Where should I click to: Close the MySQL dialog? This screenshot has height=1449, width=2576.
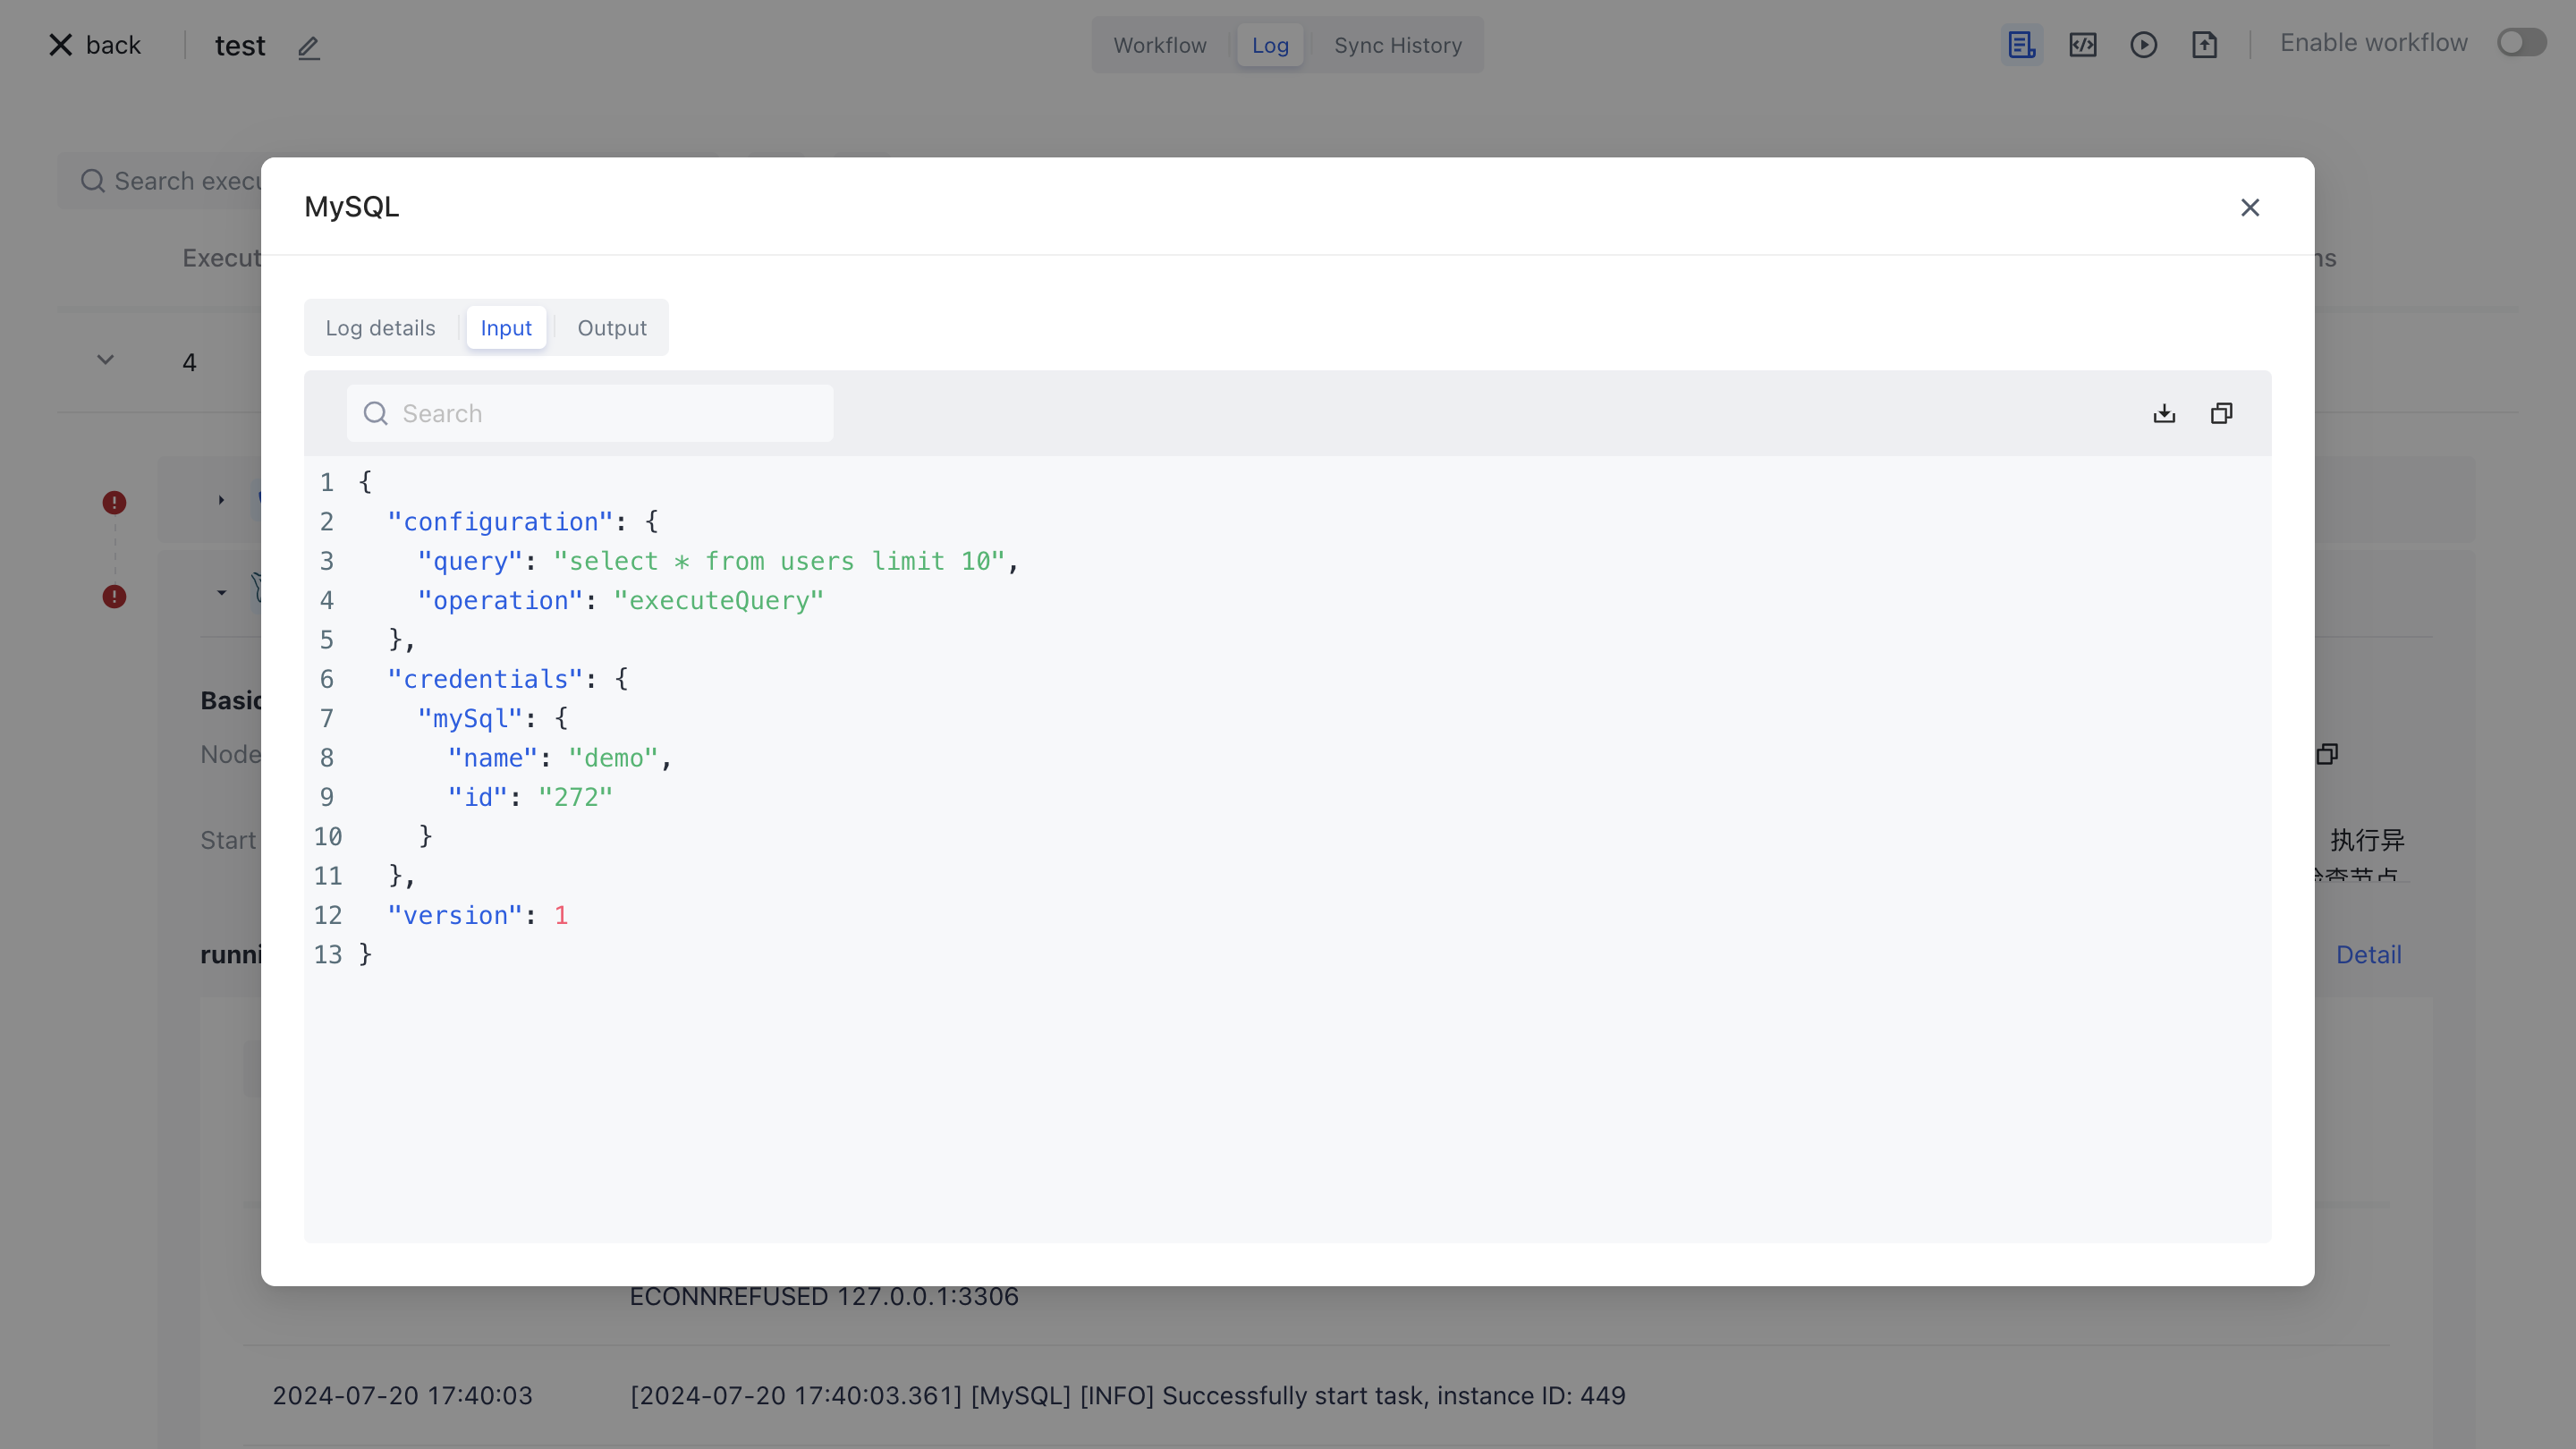[x=2250, y=207]
